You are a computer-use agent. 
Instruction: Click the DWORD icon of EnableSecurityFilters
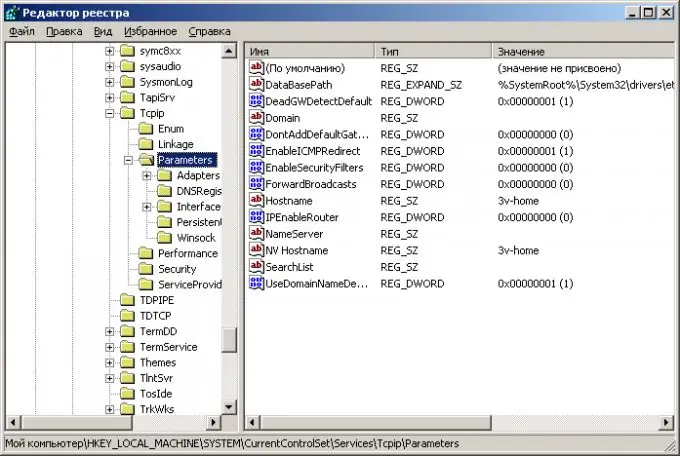tap(256, 167)
